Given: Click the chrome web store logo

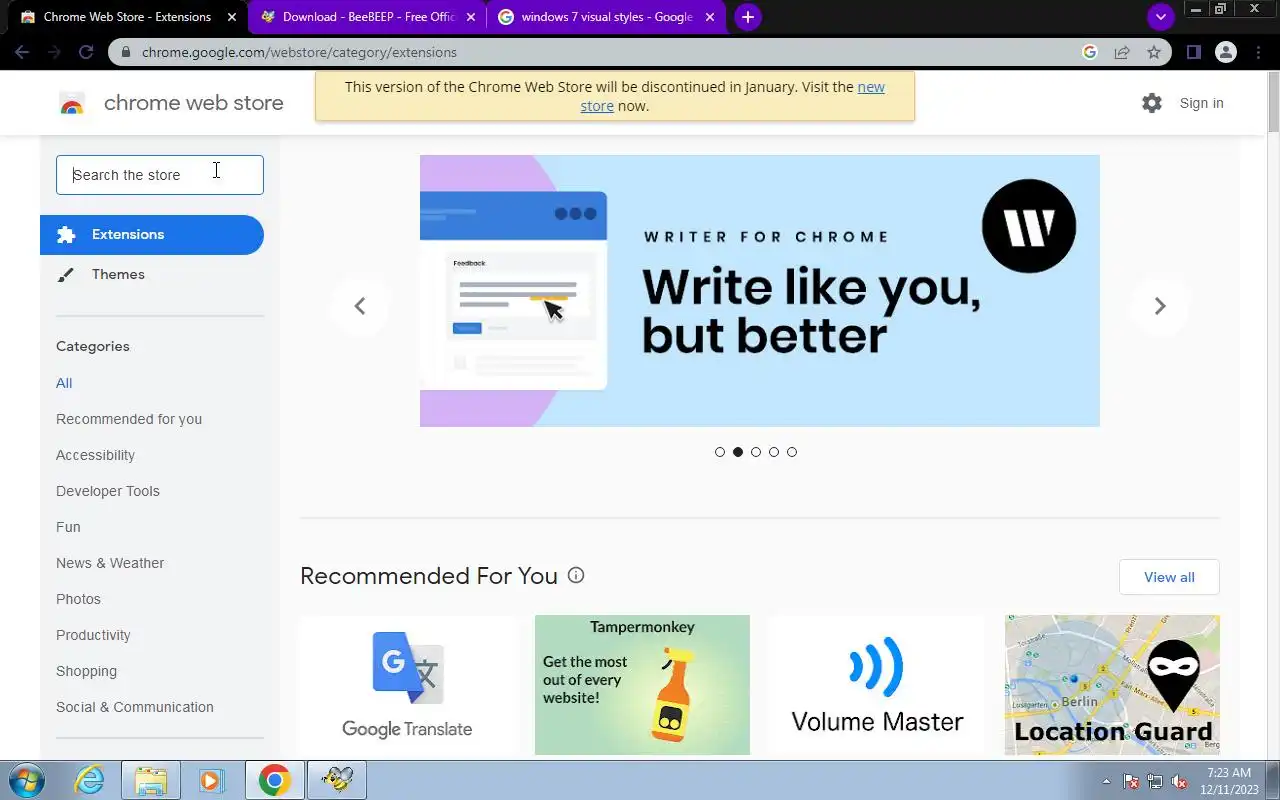Looking at the screenshot, I should point(170,103).
